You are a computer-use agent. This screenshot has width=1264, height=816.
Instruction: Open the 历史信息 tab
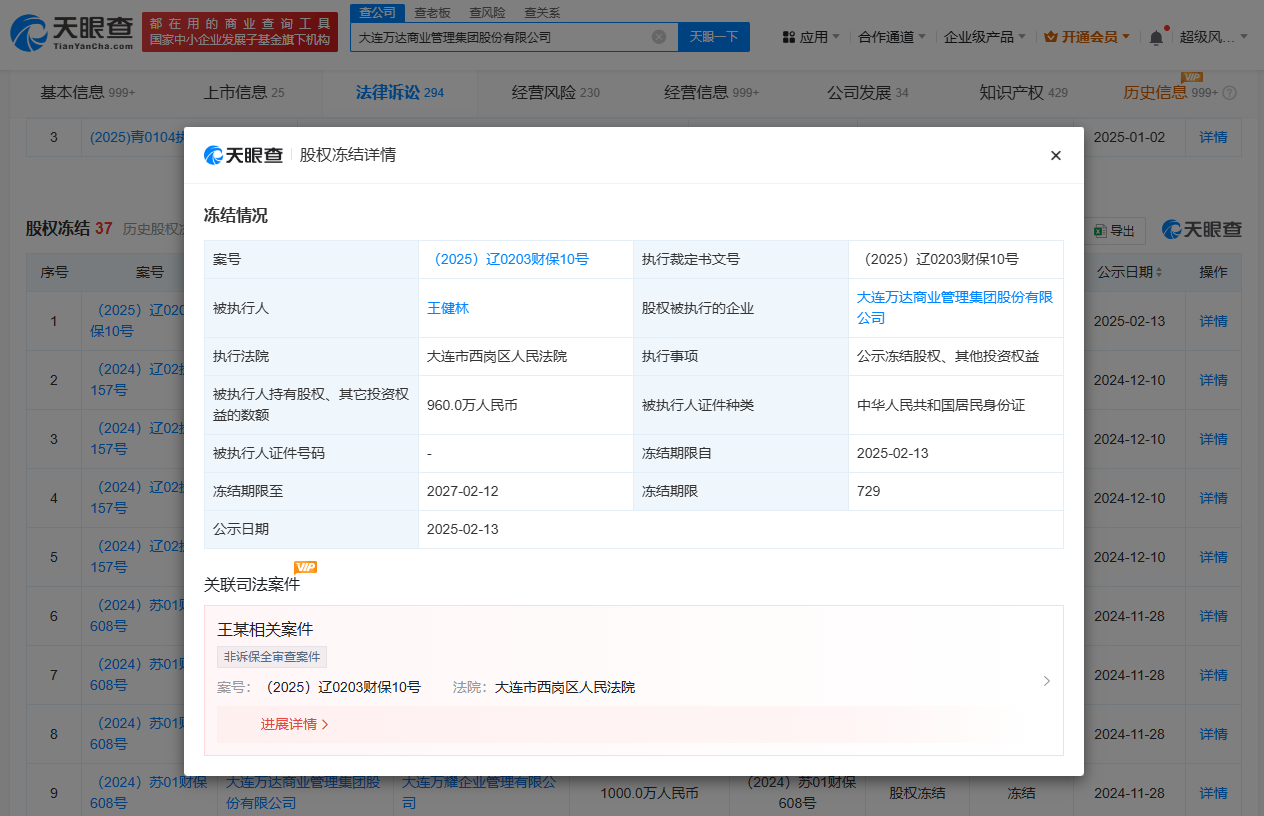tap(1156, 93)
